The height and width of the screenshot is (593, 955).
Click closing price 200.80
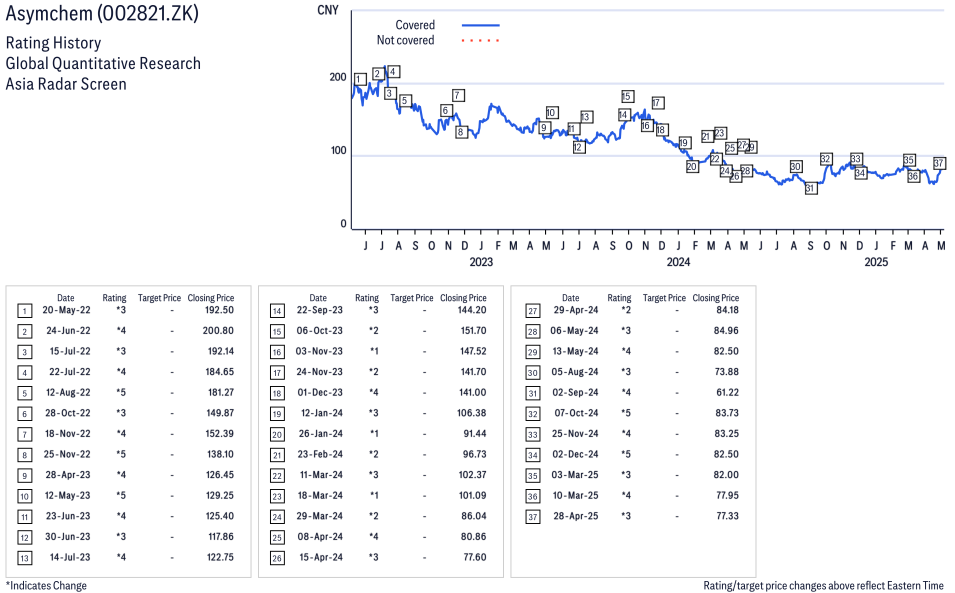point(218,331)
